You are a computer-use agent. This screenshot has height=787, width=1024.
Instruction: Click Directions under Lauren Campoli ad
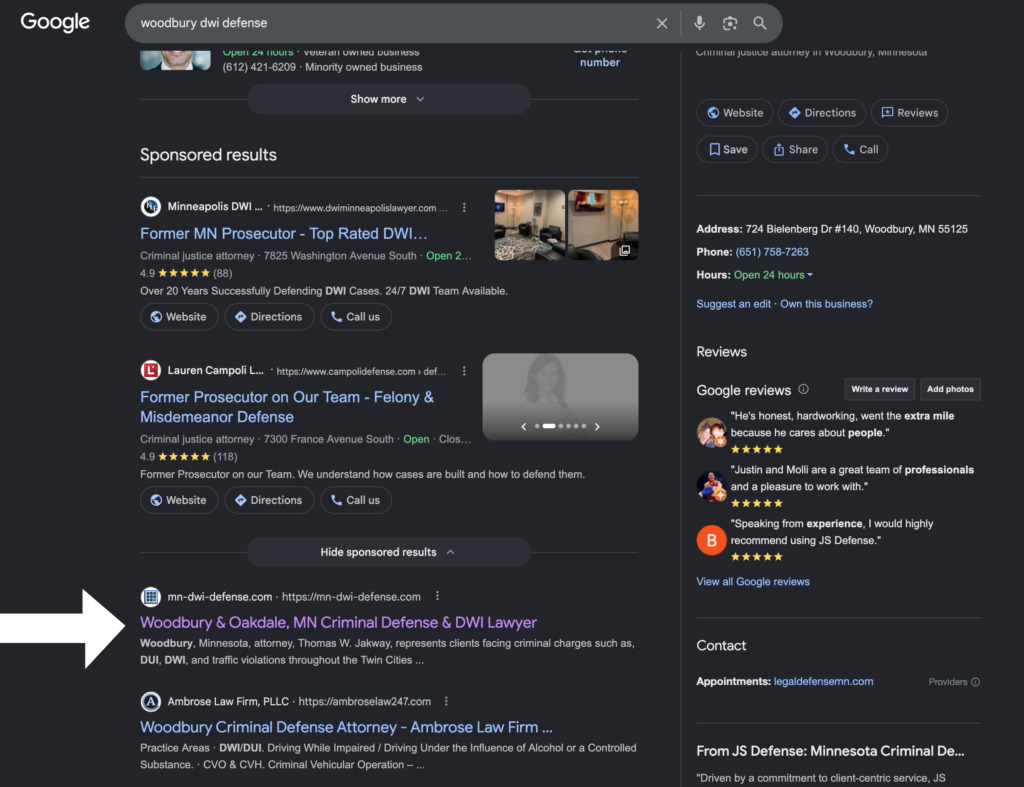click(269, 500)
